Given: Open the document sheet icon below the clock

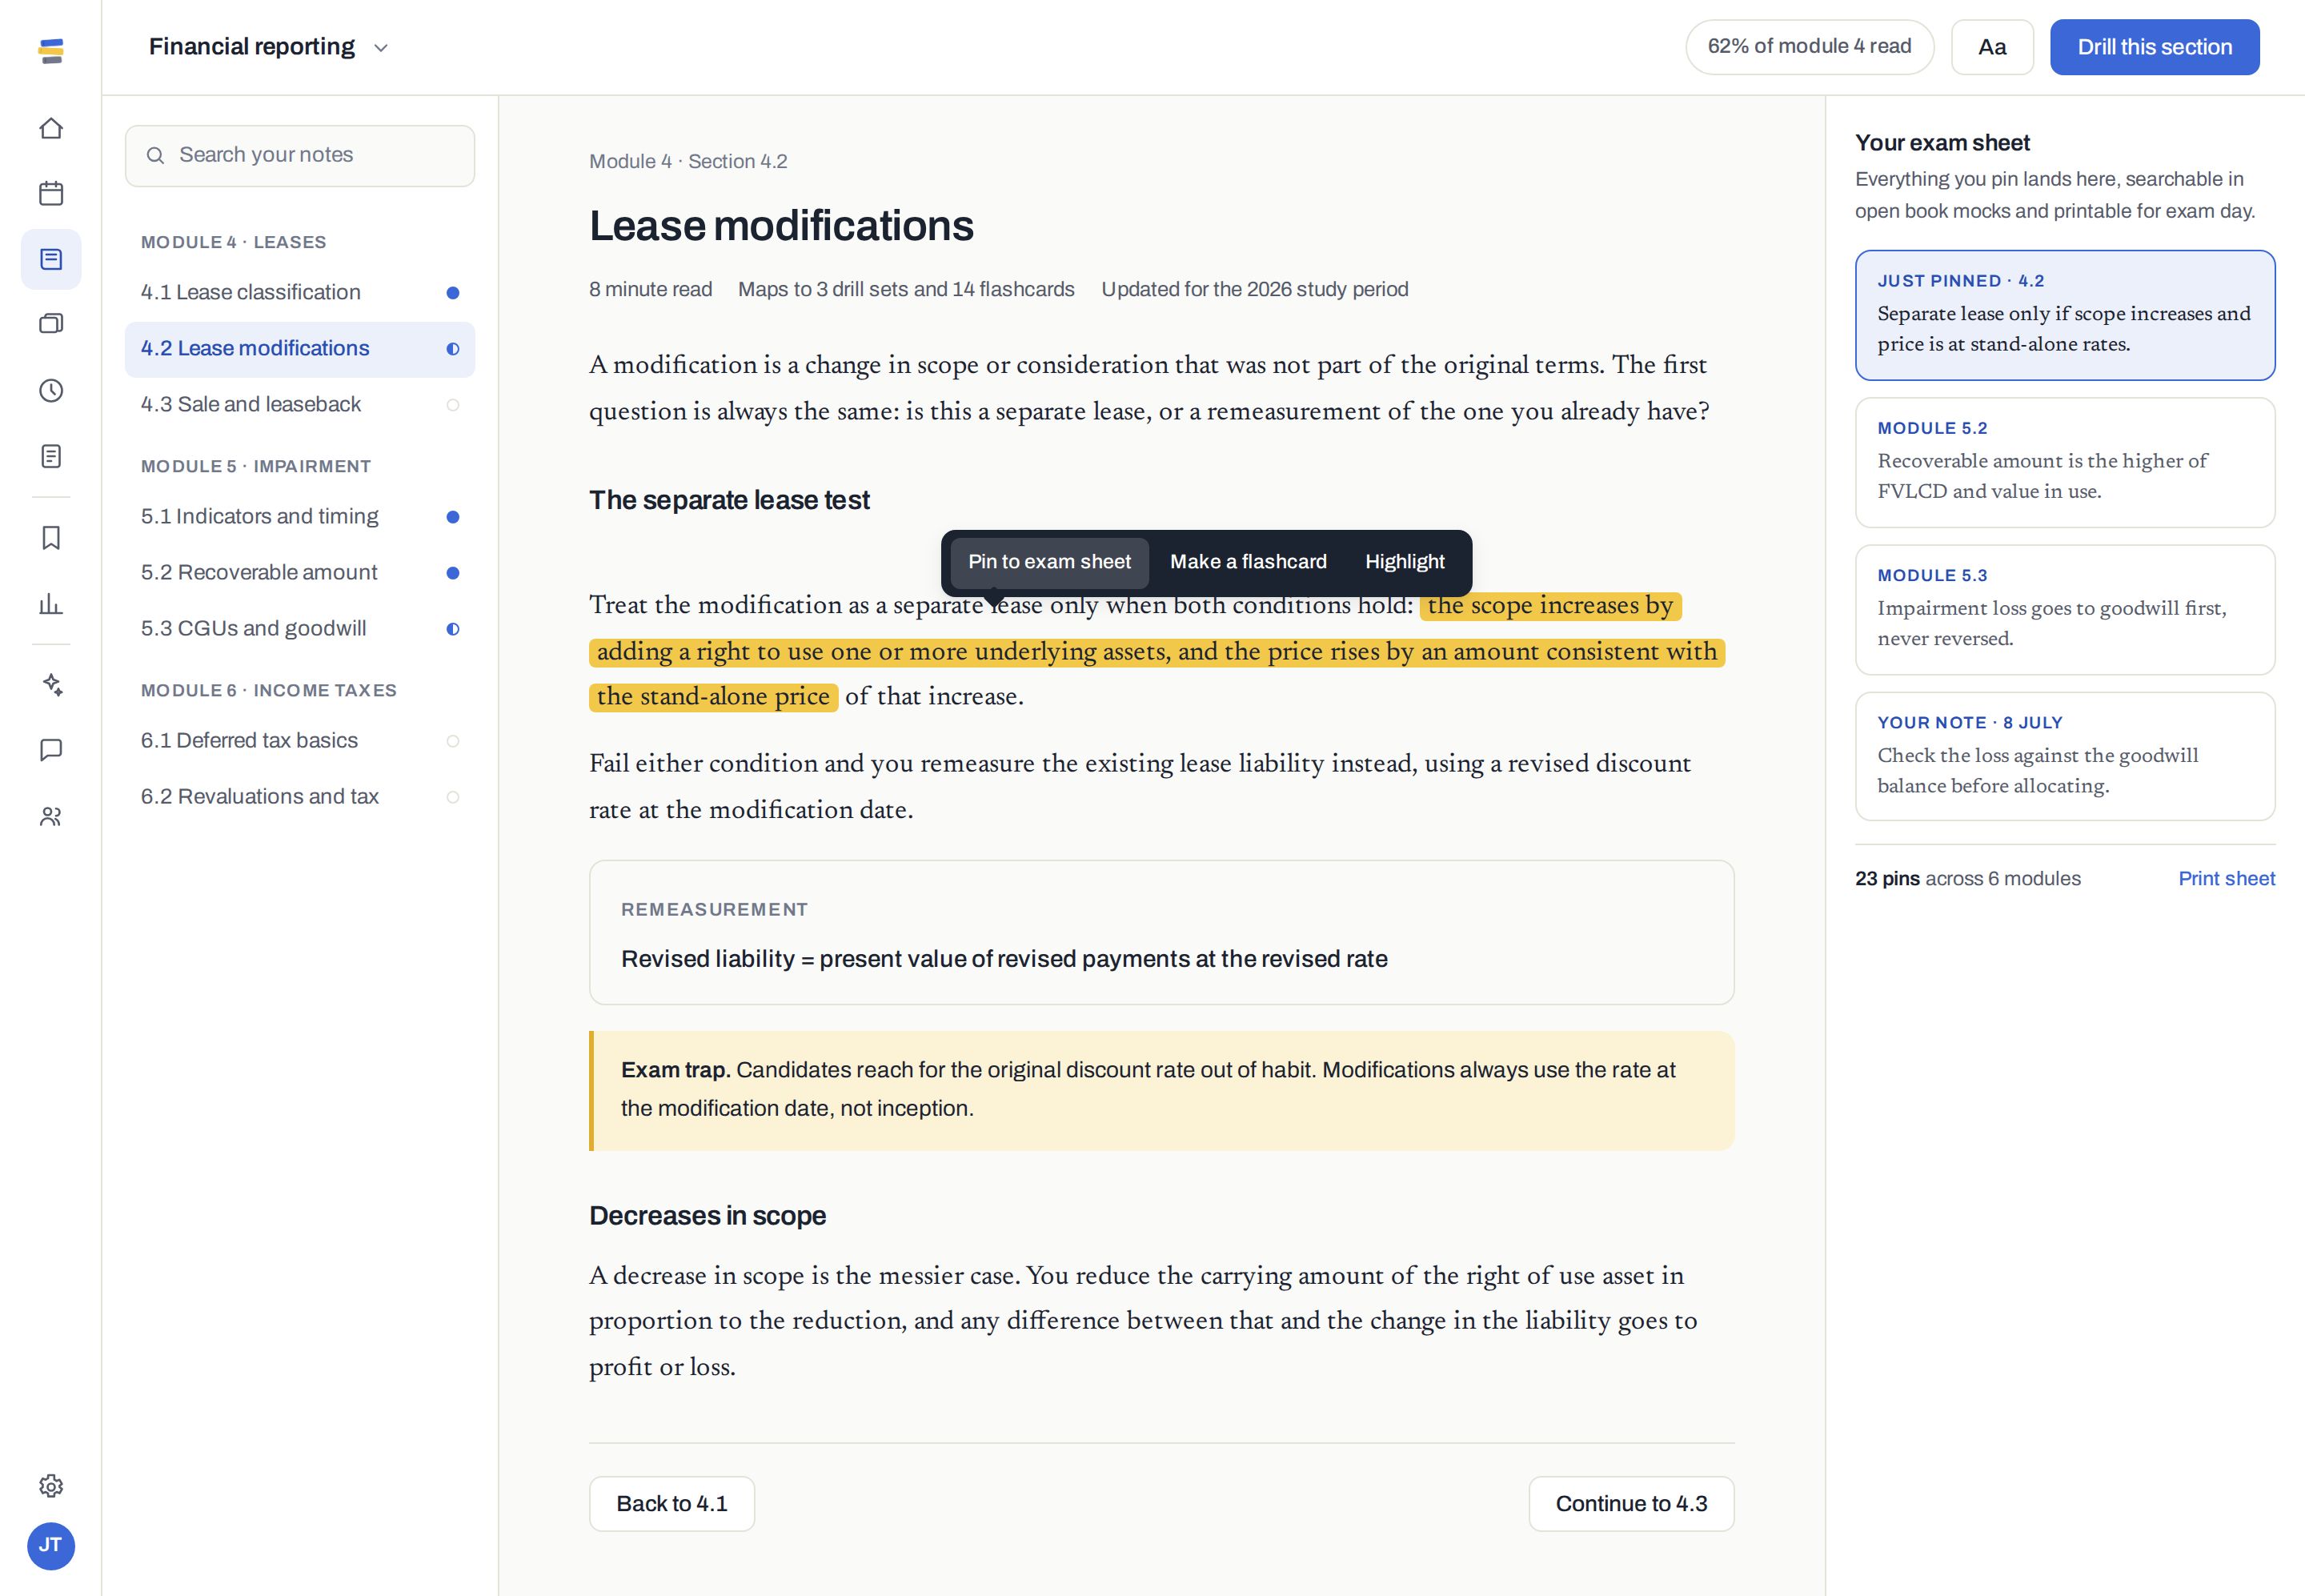Looking at the screenshot, I should pyautogui.click(x=51, y=456).
